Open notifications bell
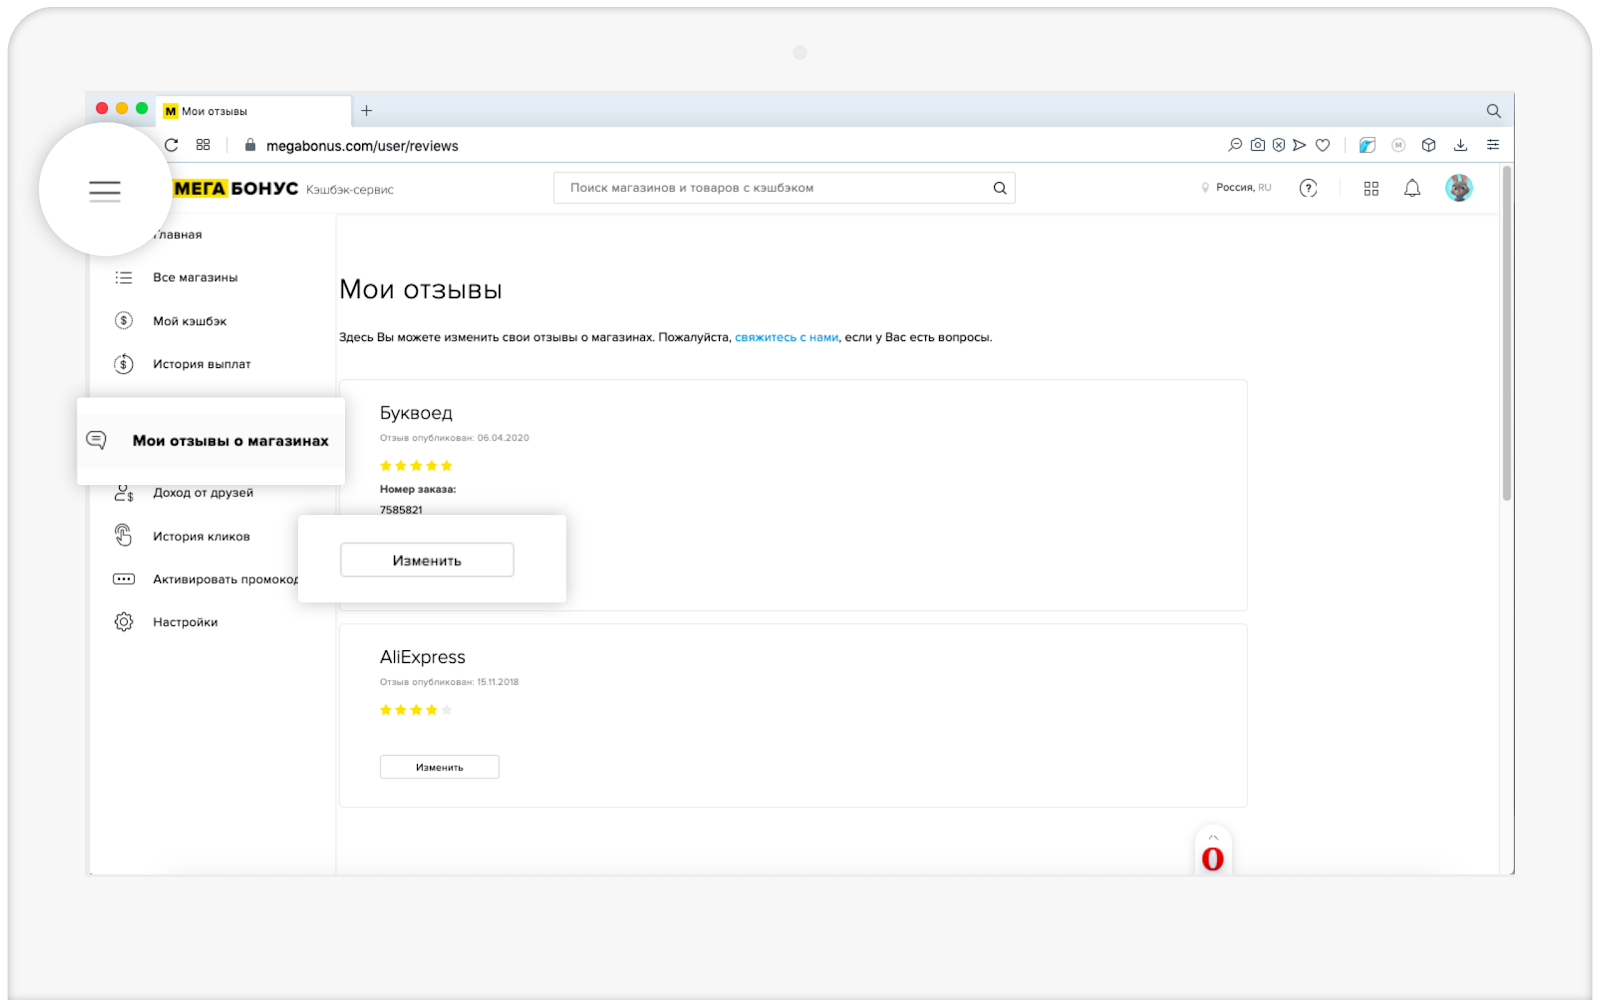1600x1000 pixels. click(1412, 188)
